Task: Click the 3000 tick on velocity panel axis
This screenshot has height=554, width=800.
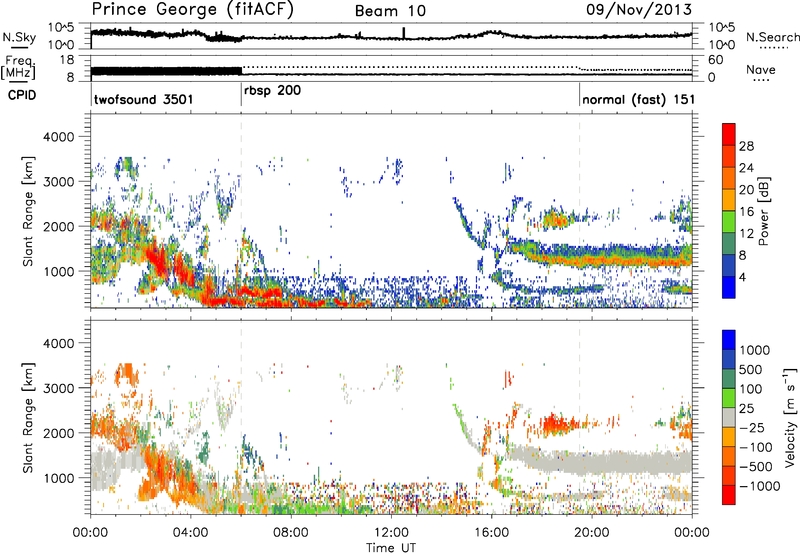Action: 58,388
